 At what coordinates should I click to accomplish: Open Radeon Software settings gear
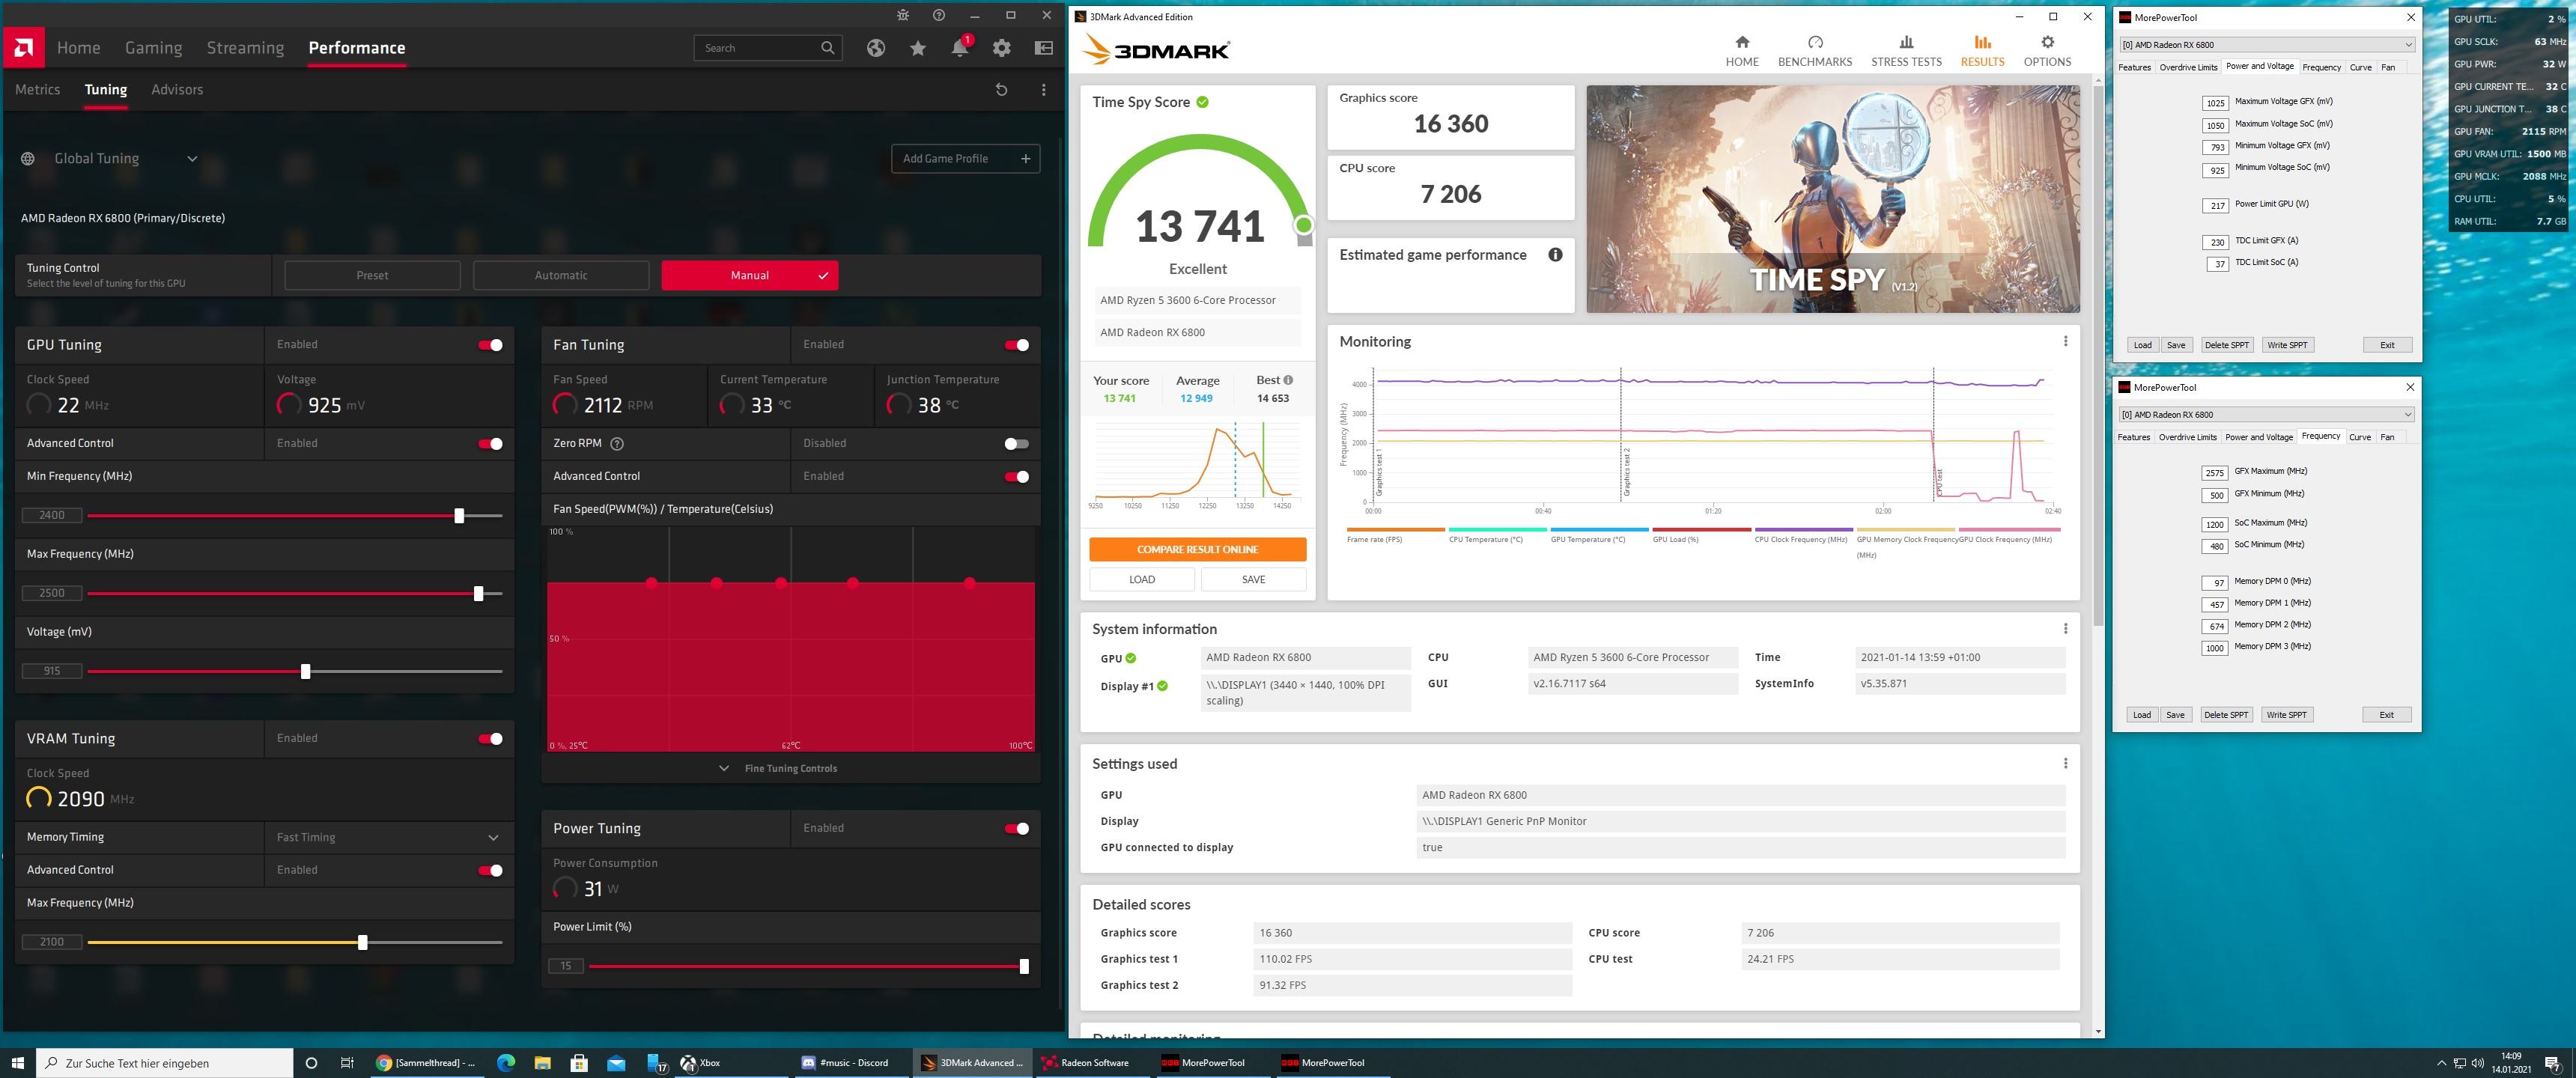tap(1002, 48)
